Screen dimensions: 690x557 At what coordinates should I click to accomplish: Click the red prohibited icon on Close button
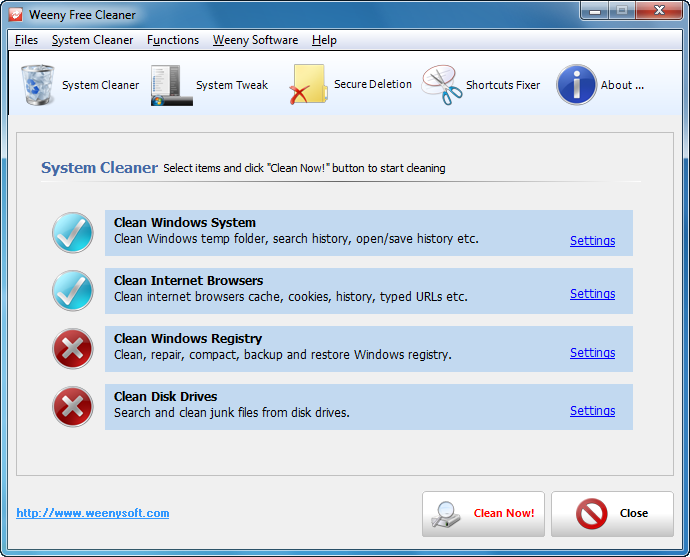[x=591, y=513]
